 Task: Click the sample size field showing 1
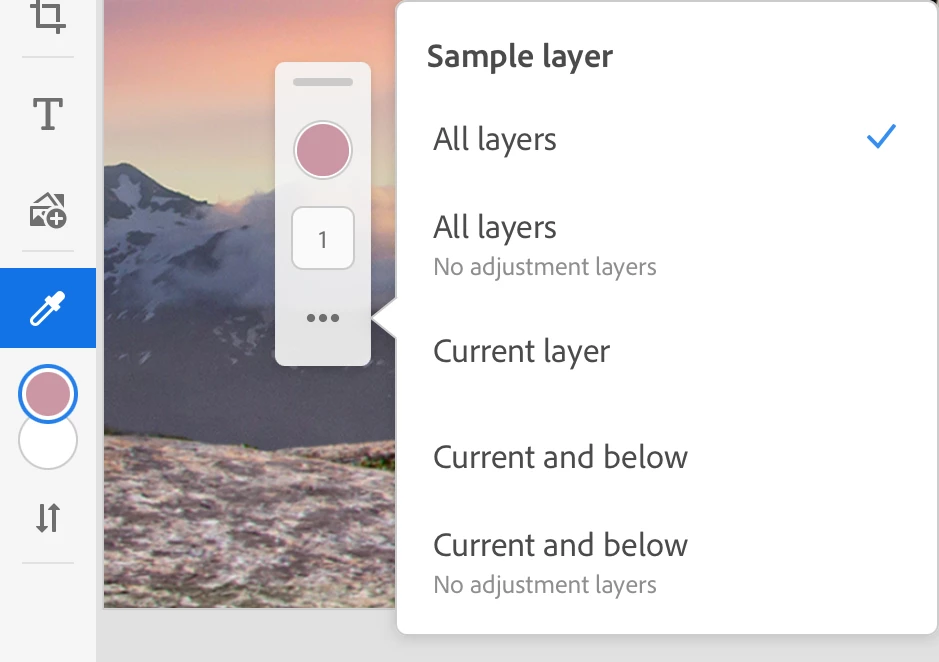point(323,238)
